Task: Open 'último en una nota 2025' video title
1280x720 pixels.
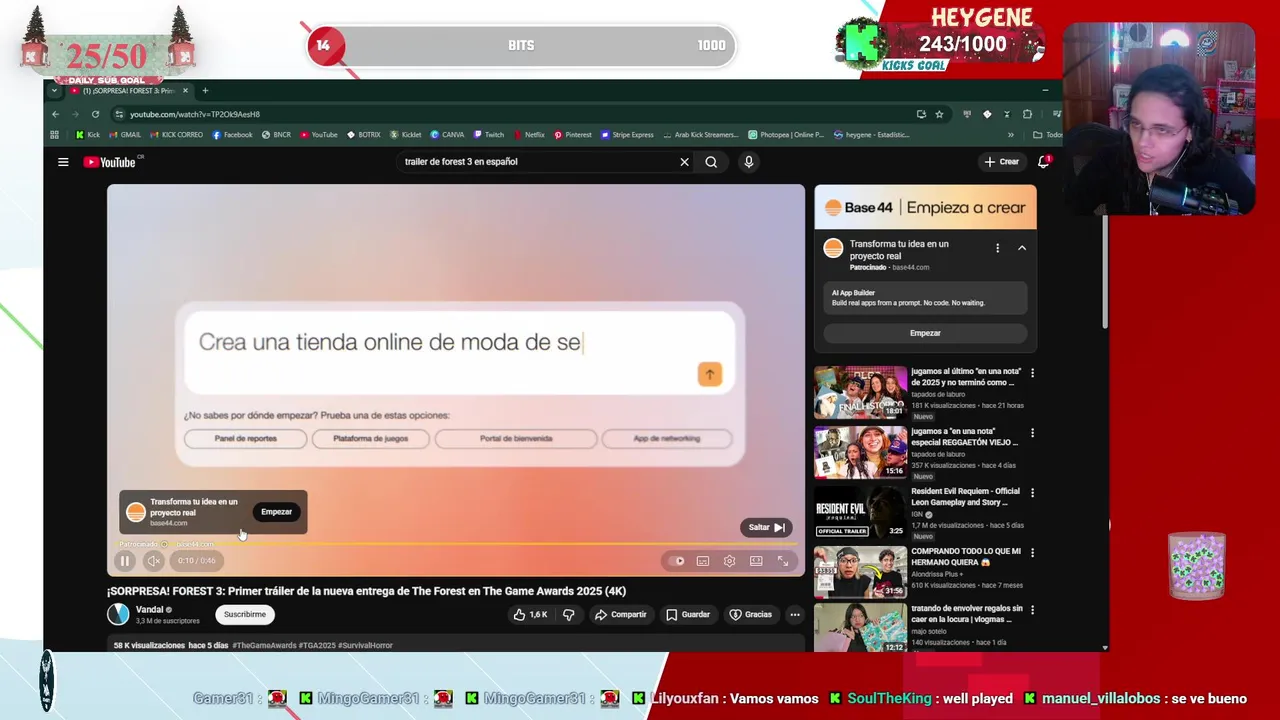Action: coord(965,376)
